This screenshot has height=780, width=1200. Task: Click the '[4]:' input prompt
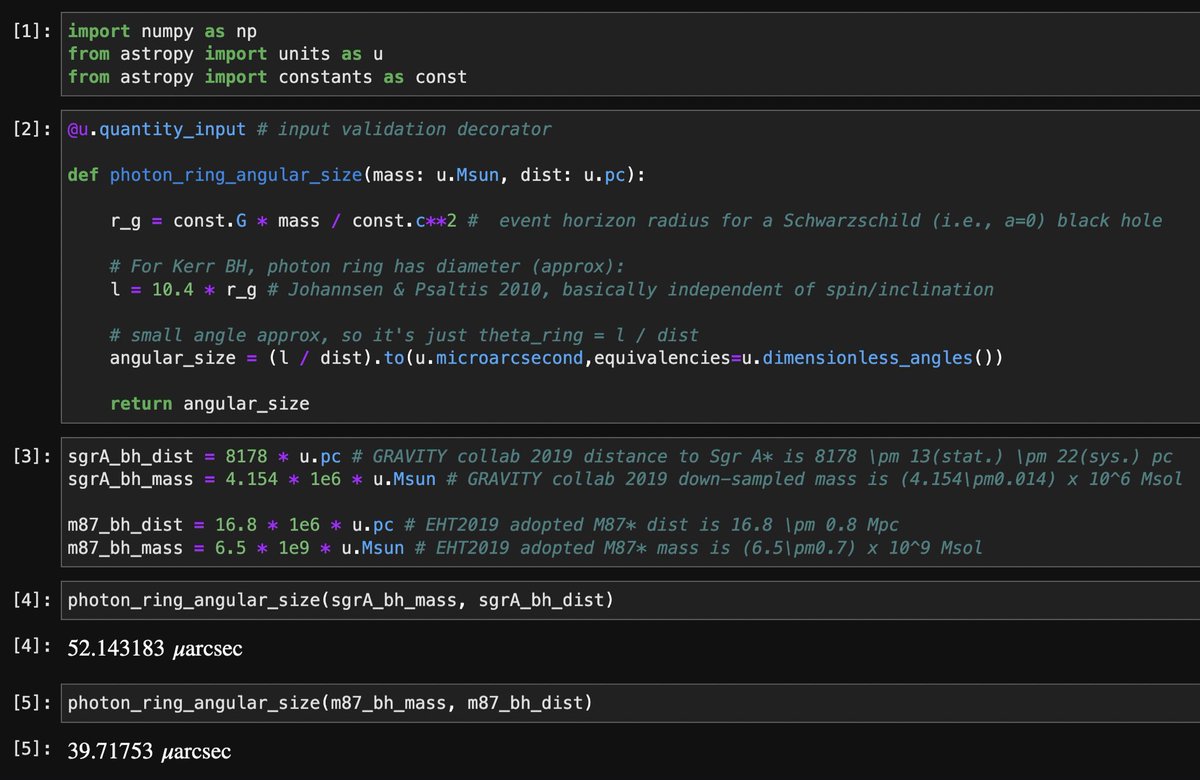(33, 600)
